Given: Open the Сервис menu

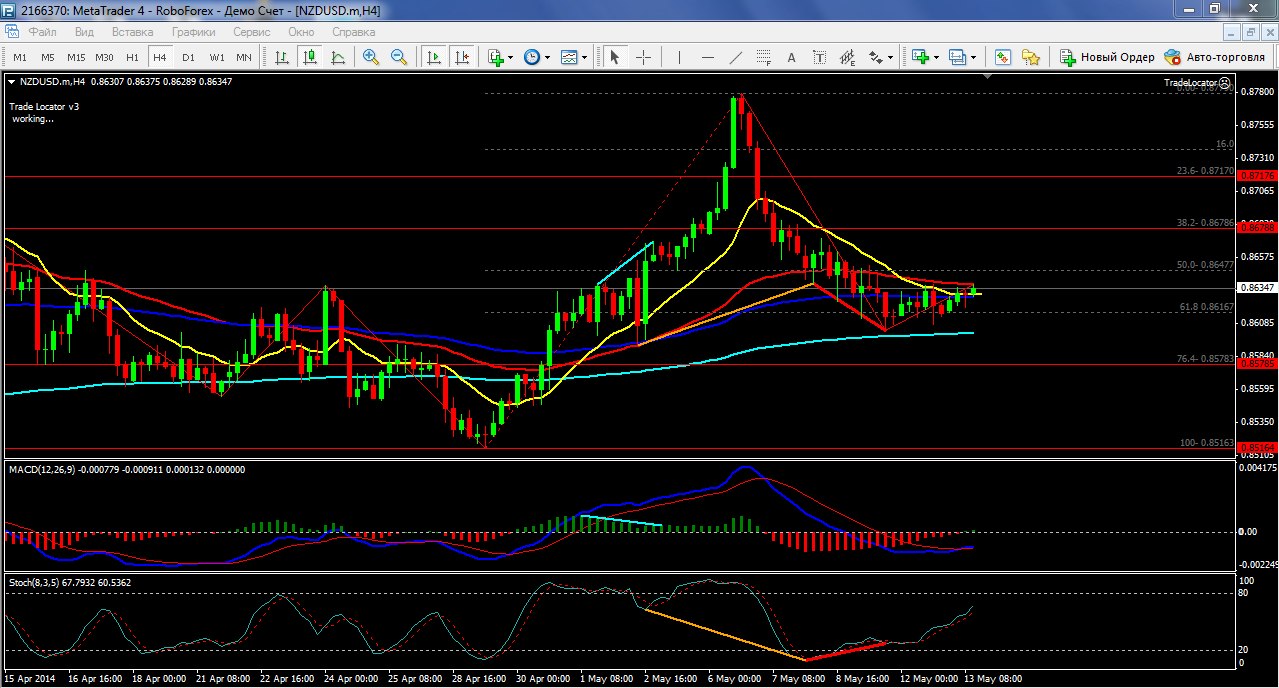Looking at the screenshot, I should [x=251, y=32].
